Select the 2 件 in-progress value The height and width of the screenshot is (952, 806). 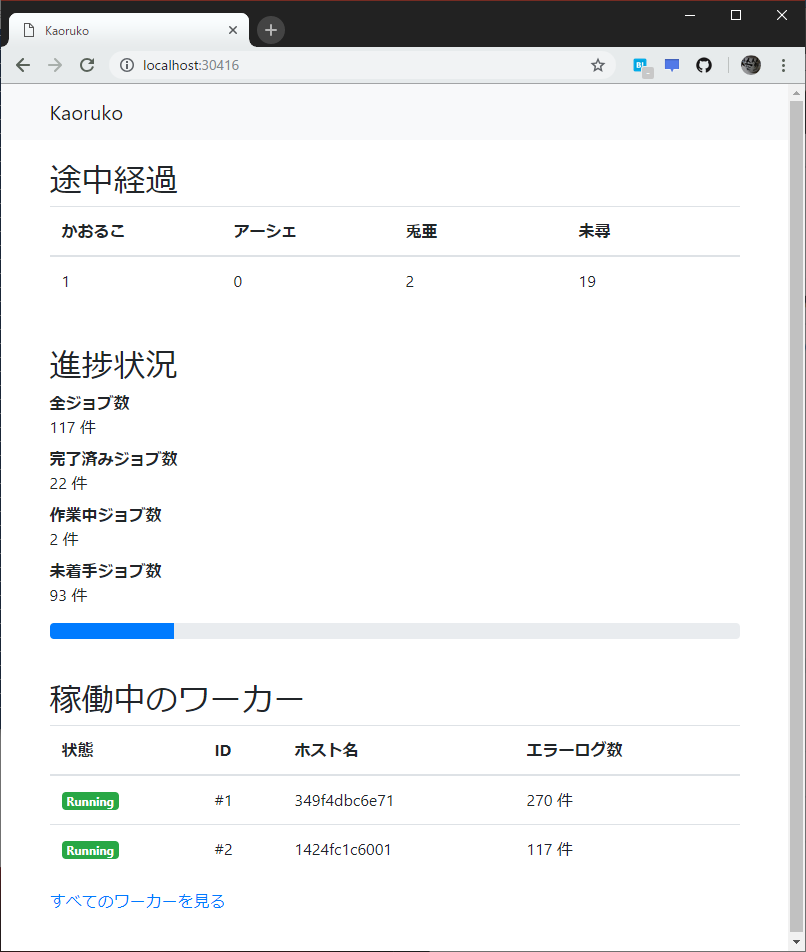[x=64, y=540]
